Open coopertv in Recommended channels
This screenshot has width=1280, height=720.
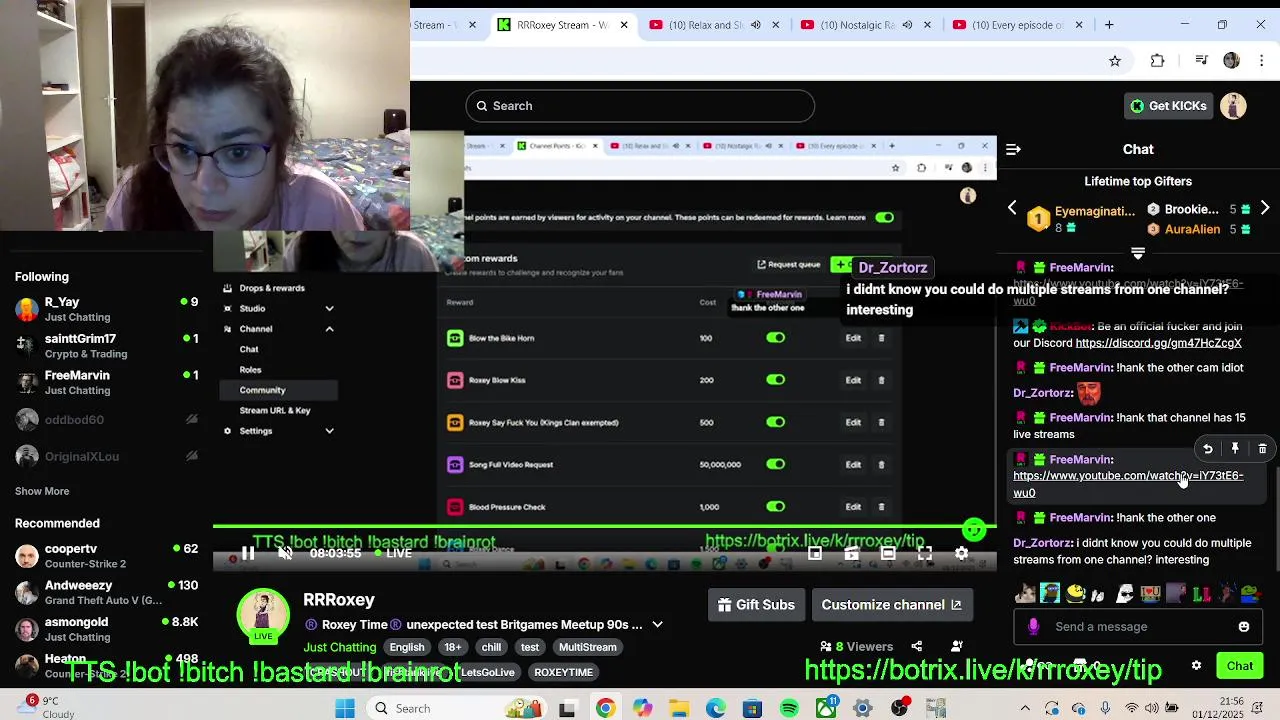coord(106,556)
